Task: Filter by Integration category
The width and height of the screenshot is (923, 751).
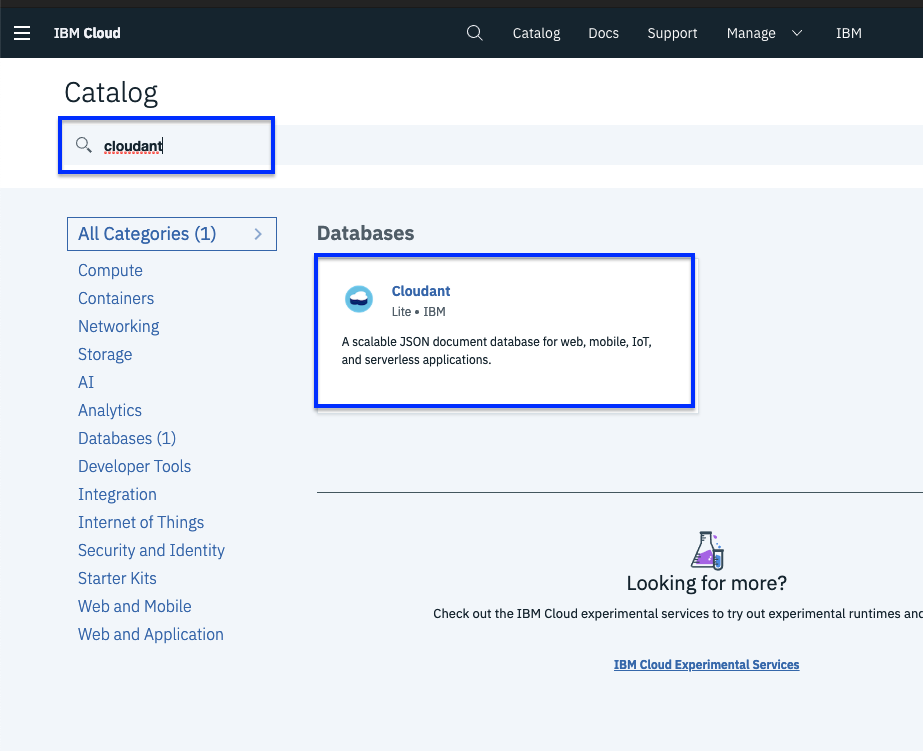Action: click(117, 494)
